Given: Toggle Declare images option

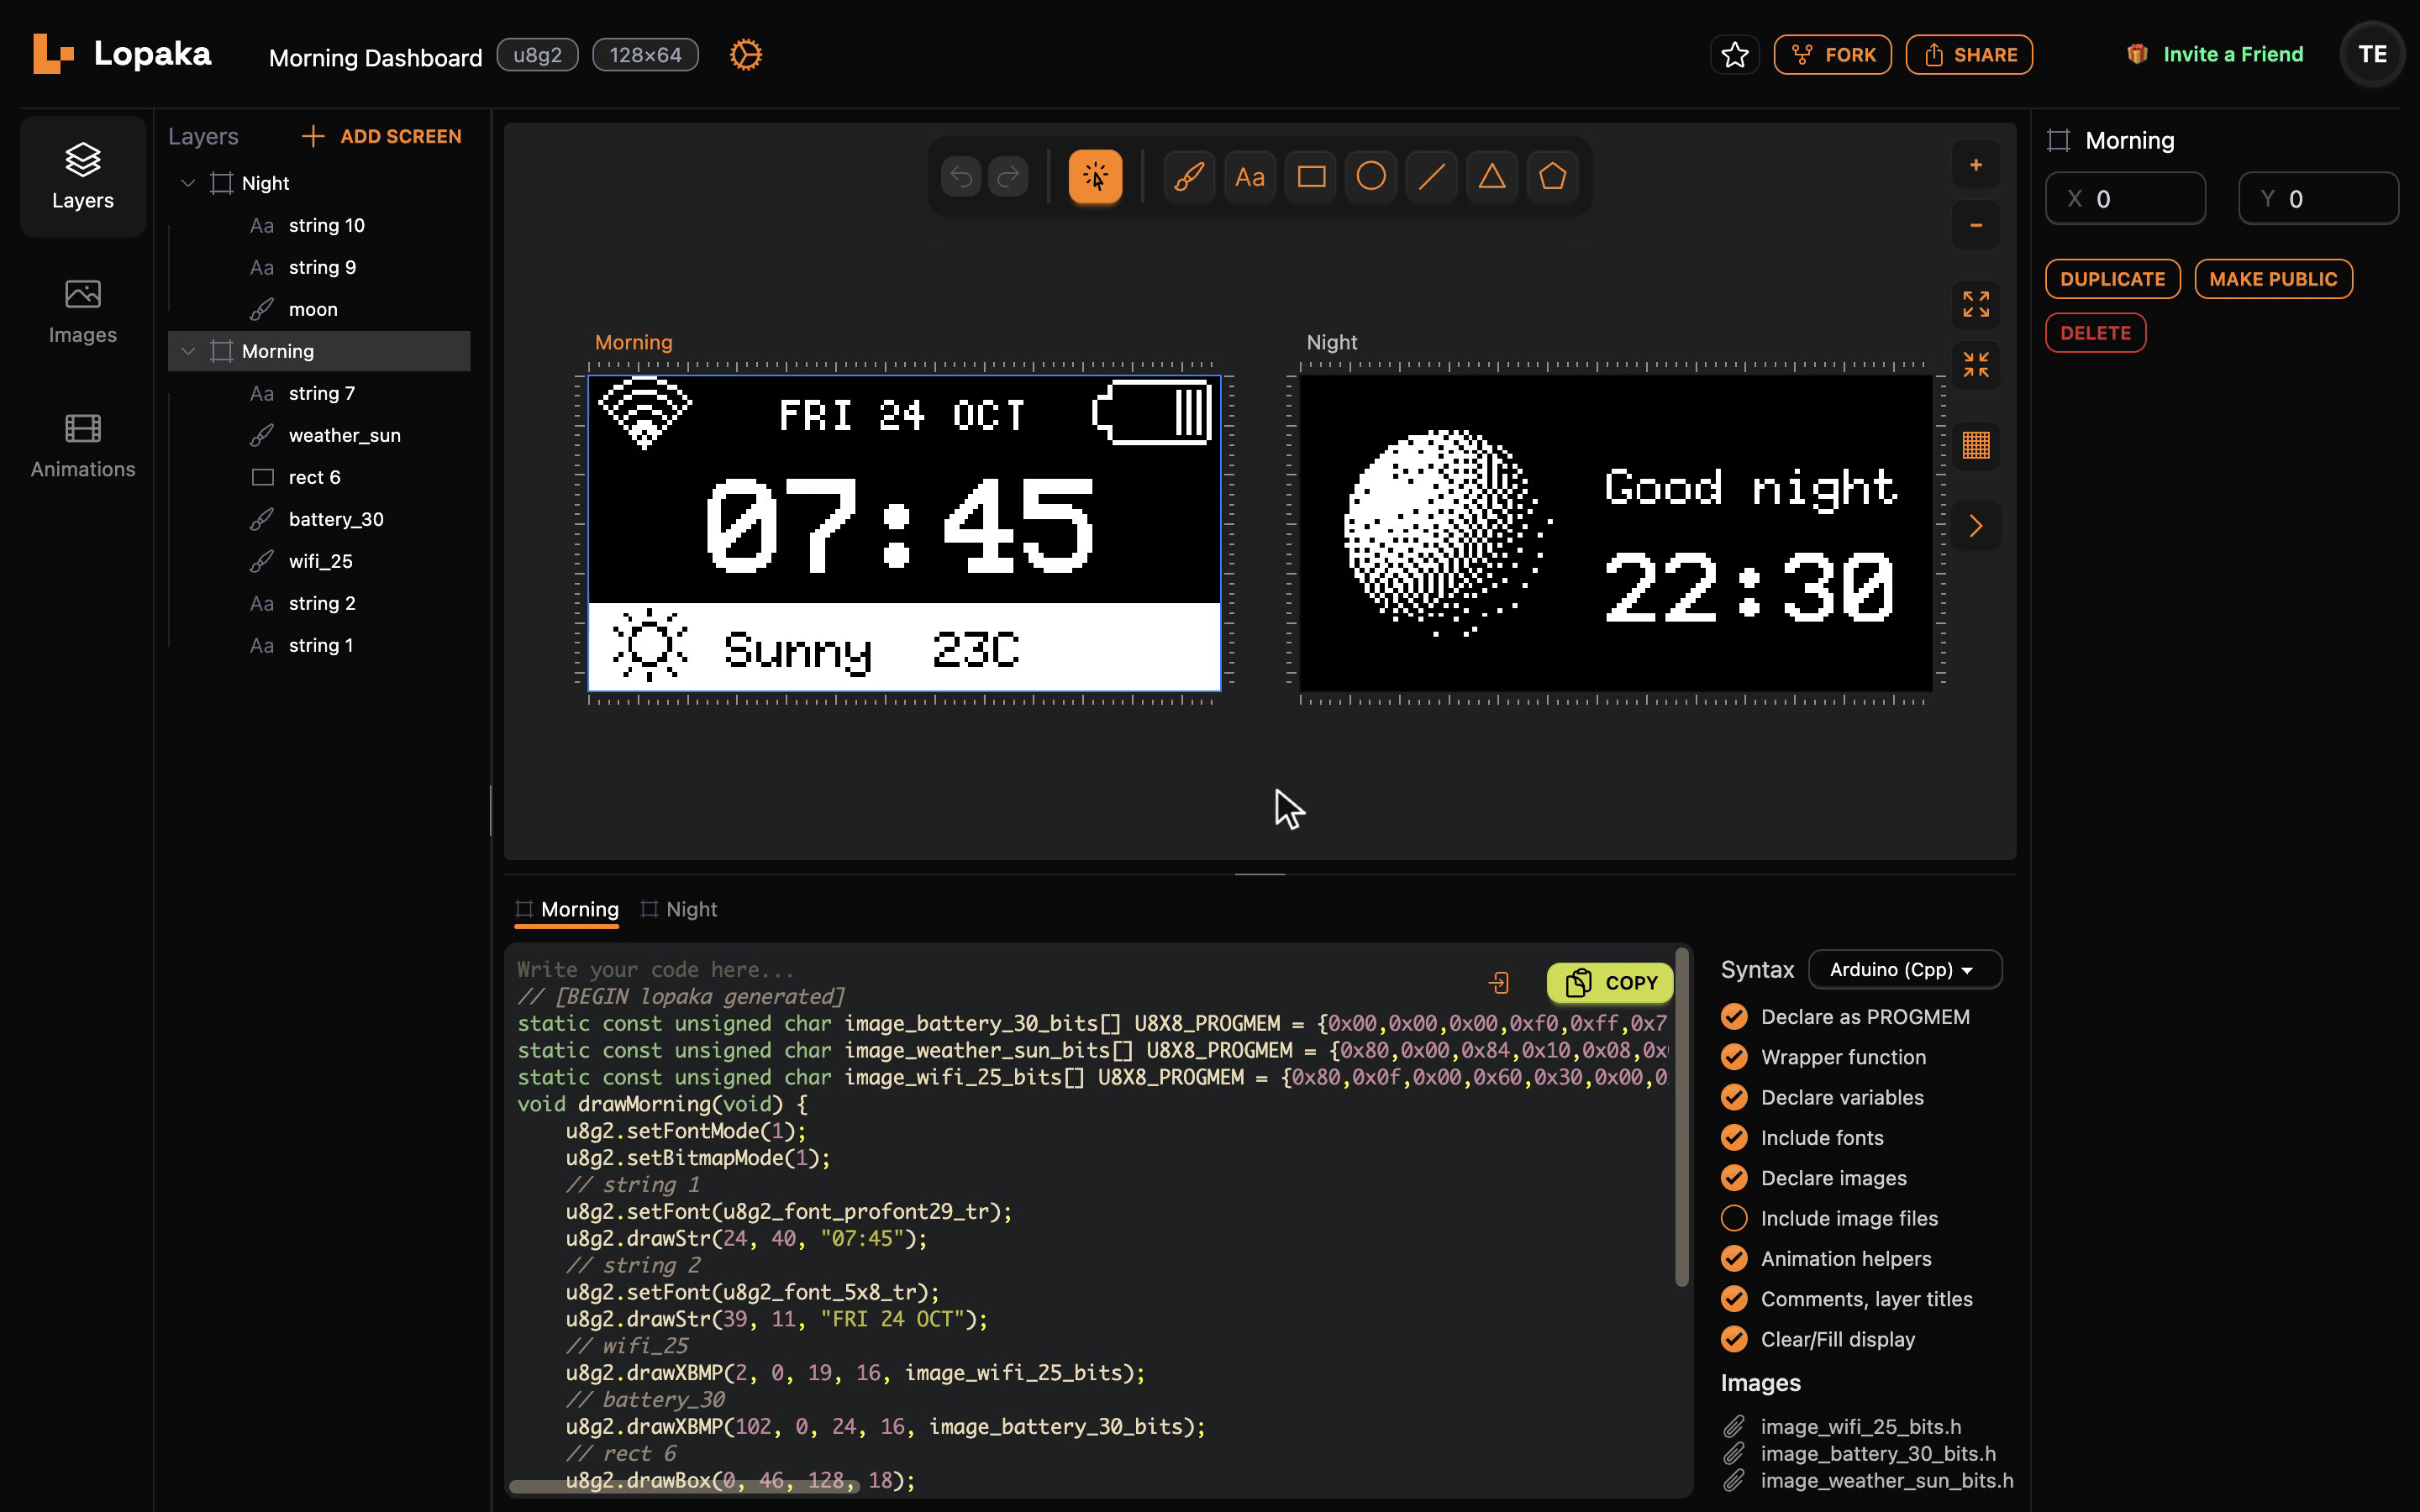Looking at the screenshot, I should 1734,1178.
